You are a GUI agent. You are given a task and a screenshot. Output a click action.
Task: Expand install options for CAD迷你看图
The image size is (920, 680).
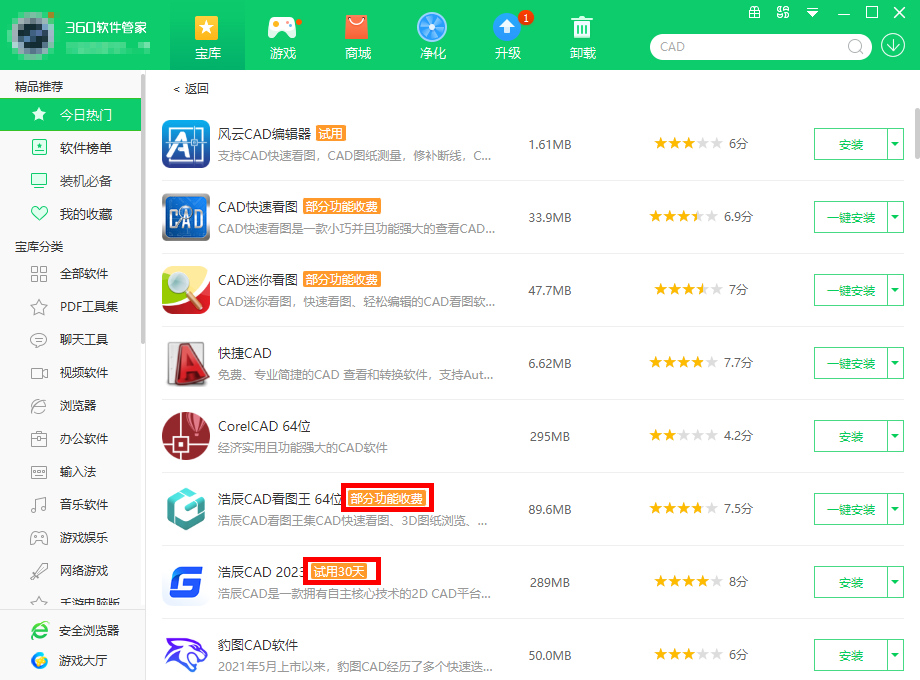895,290
